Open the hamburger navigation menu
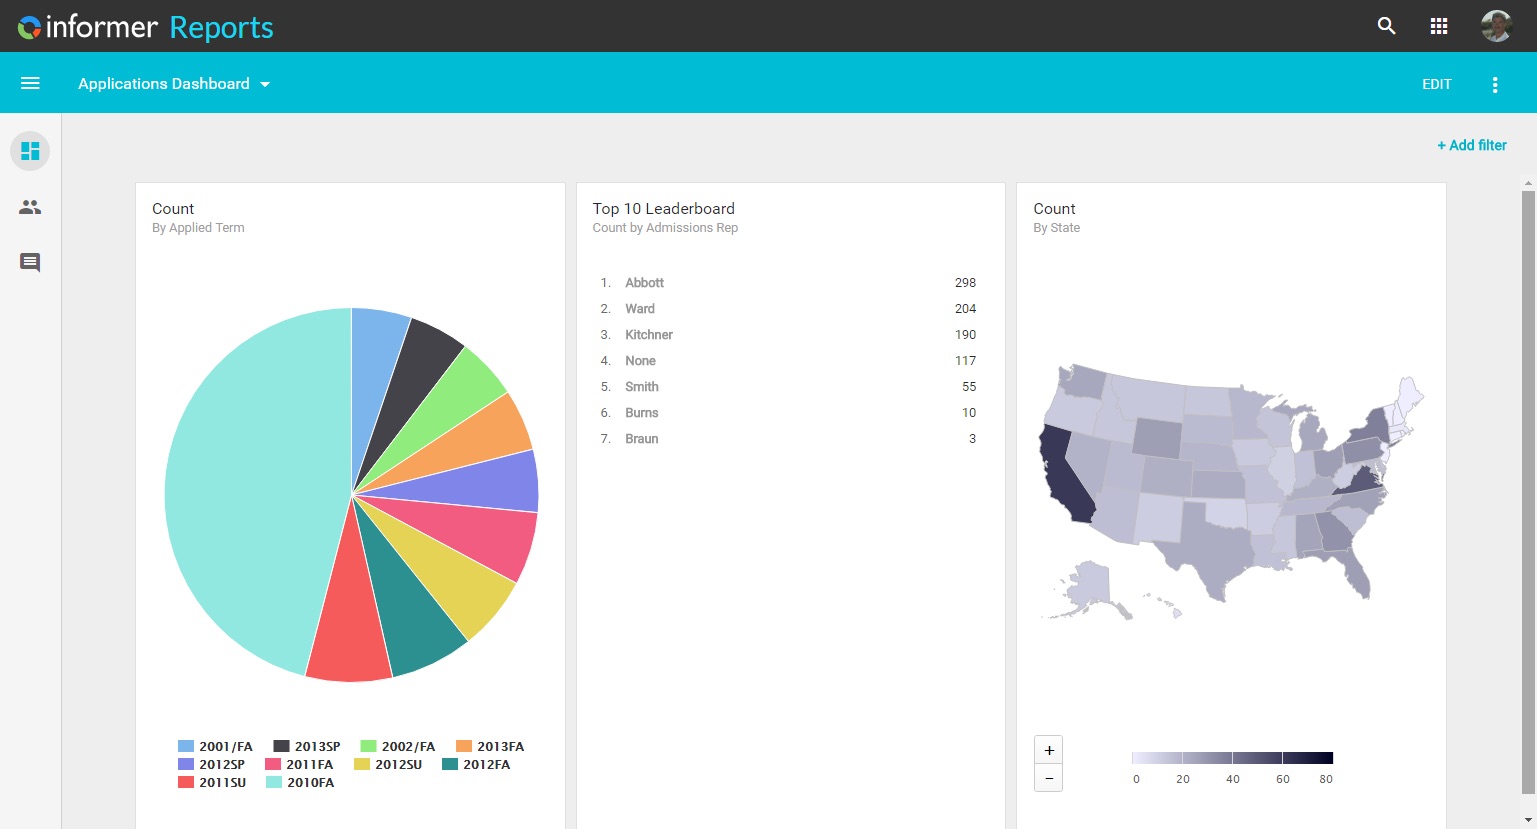The height and width of the screenshot is (829, 1537). pyautogui.click(x=30, y=83)
